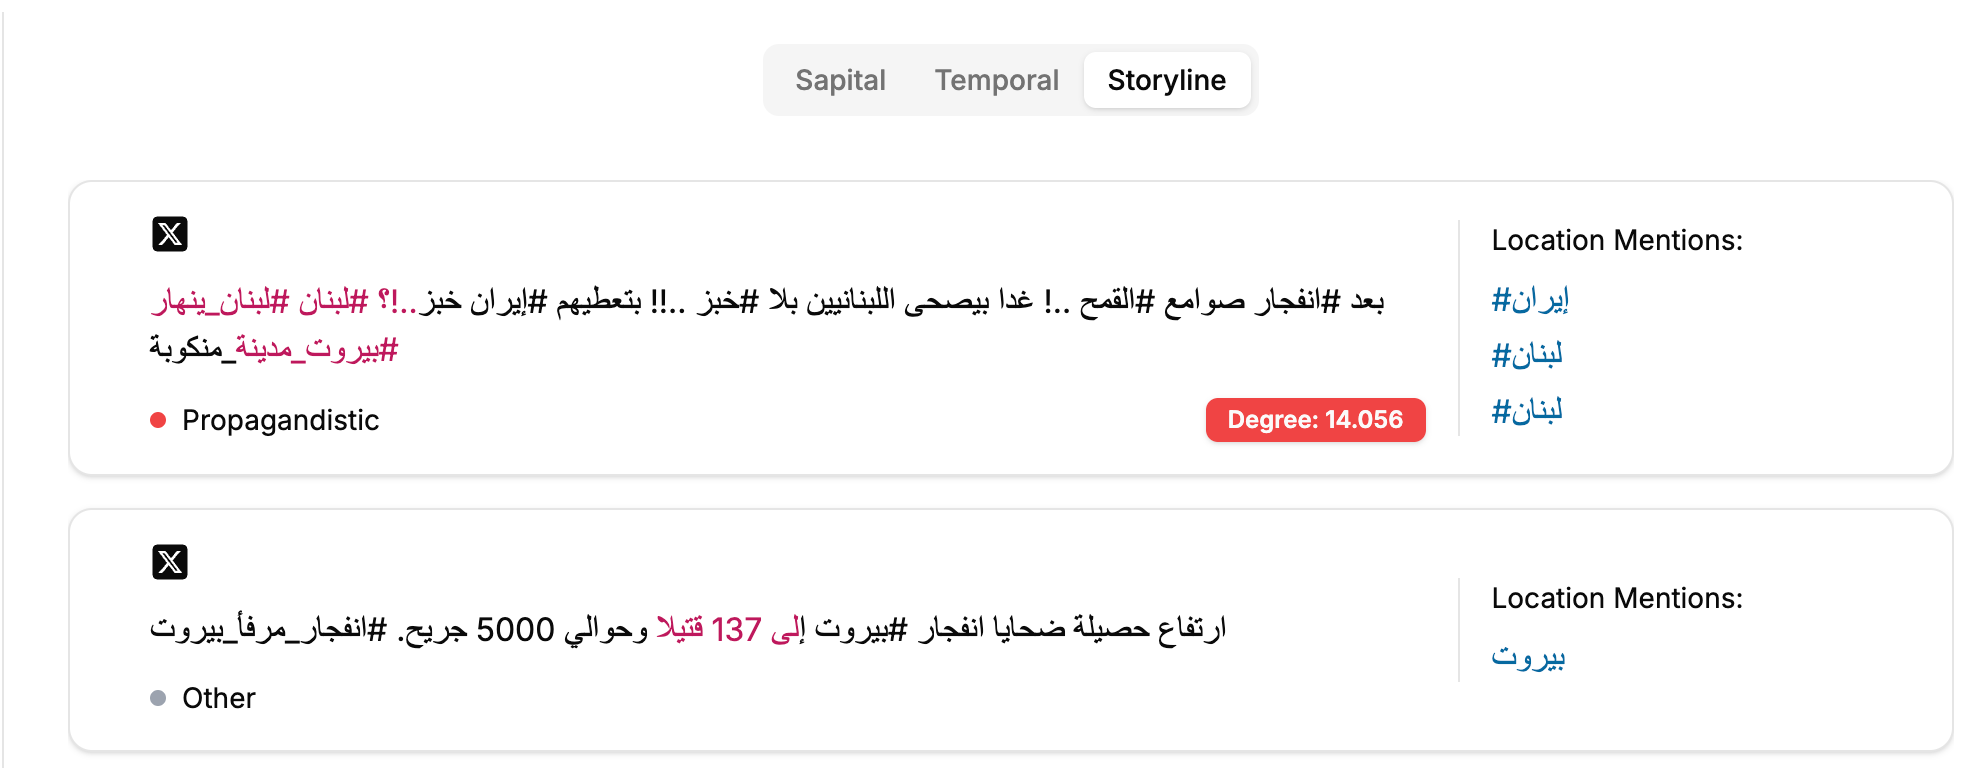The image size is (1966, 768).
Task: Click the X logo on the Beirut casualties post
Action: 170,562
